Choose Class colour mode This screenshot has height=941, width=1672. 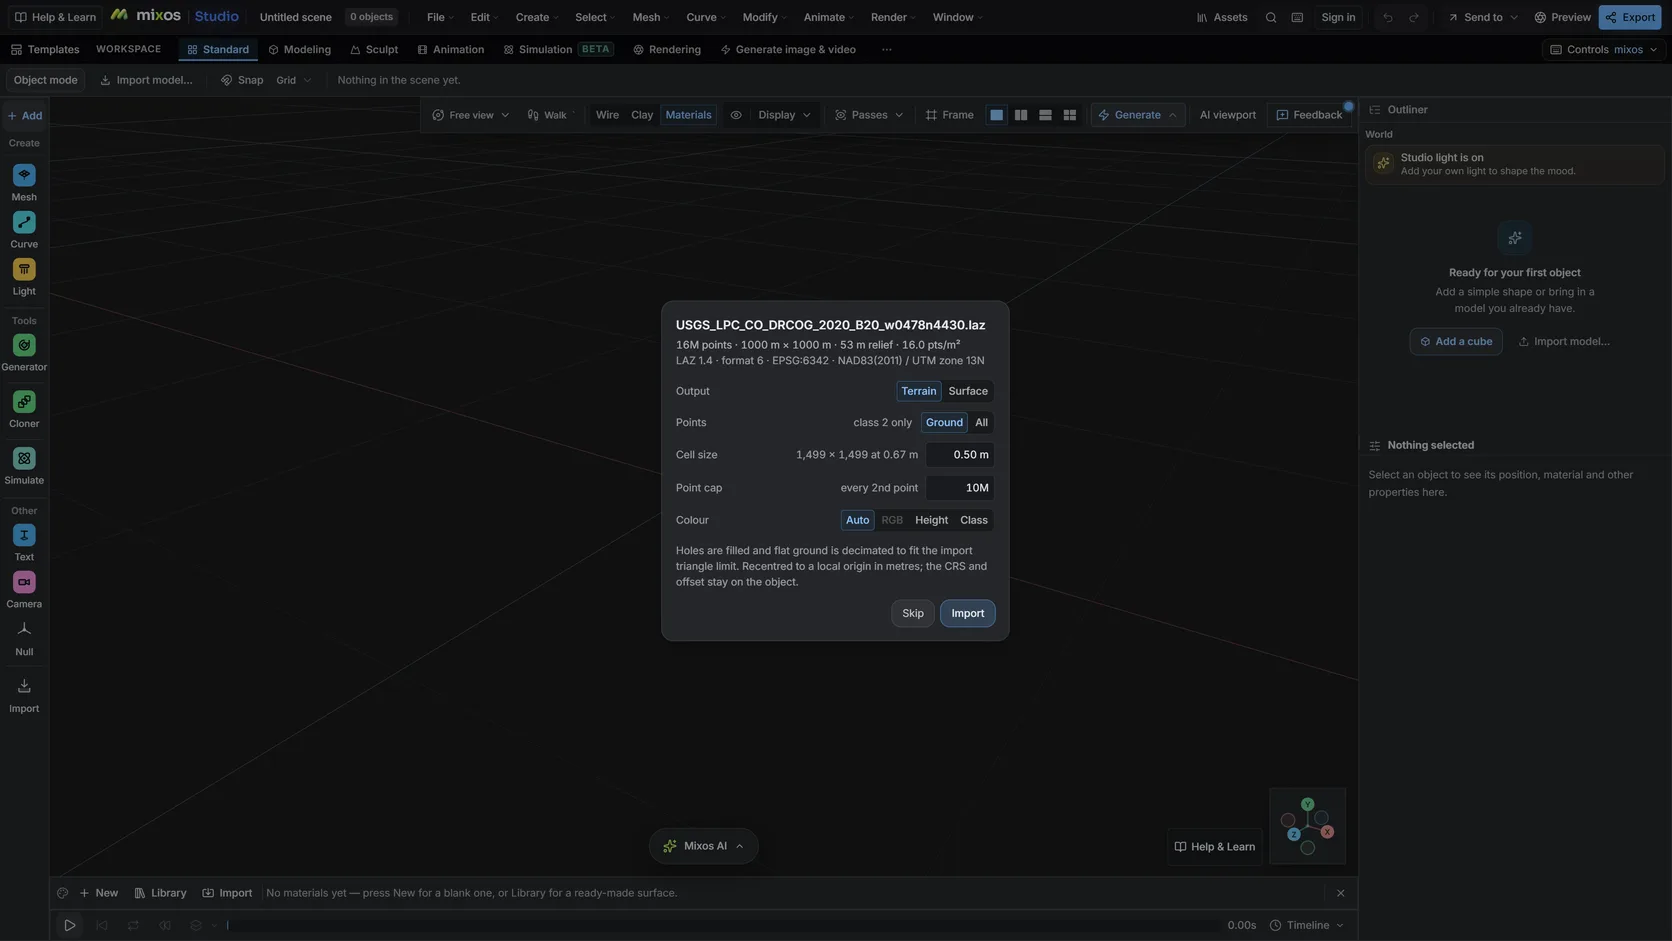point(974,520)
